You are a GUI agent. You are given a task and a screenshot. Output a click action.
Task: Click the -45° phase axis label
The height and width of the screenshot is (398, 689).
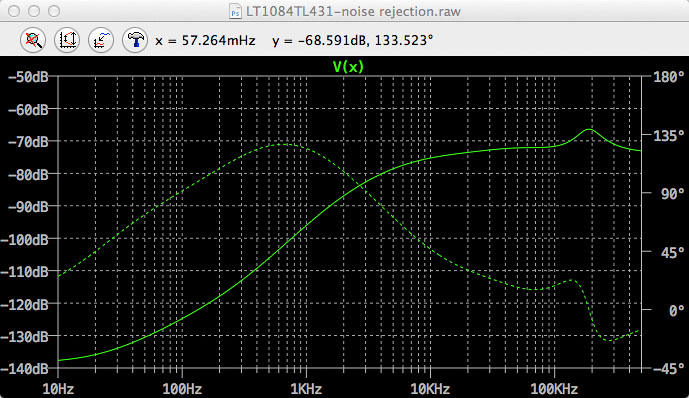[669, 368]
